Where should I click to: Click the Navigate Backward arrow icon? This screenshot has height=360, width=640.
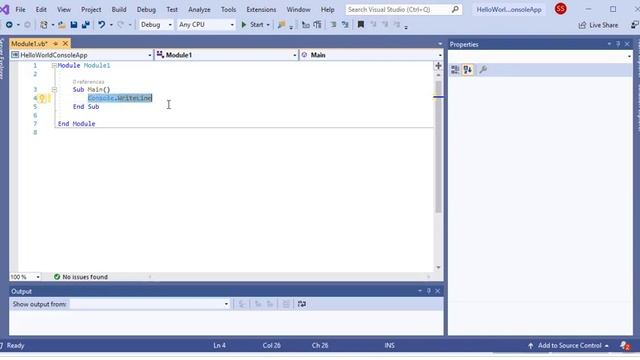(9, 25)
